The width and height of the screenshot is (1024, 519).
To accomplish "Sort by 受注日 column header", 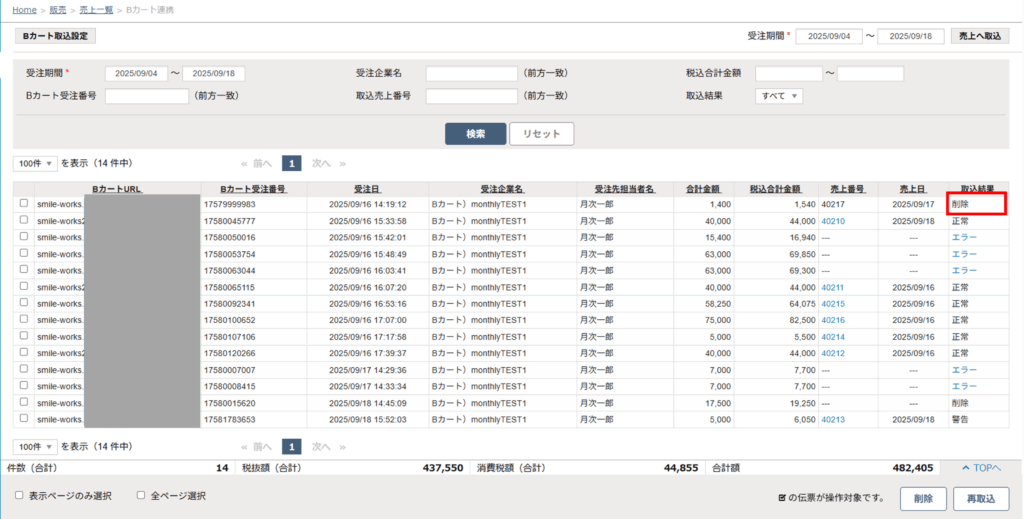I will [x=367, y=188].
